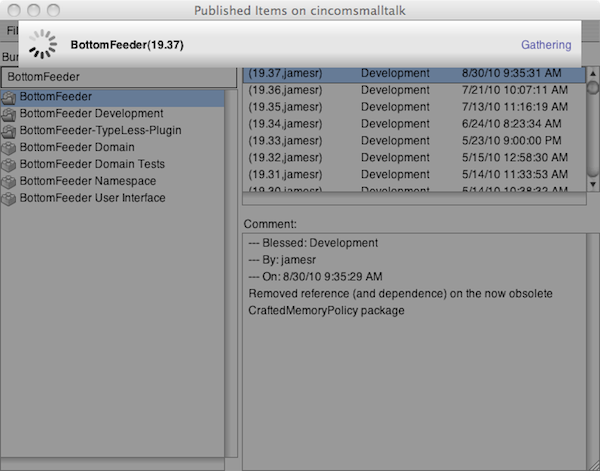This screenshot has height=471, width=600.
Task: Click the BottomFeeder Namespace package icon
Action: tap(9, 182)
